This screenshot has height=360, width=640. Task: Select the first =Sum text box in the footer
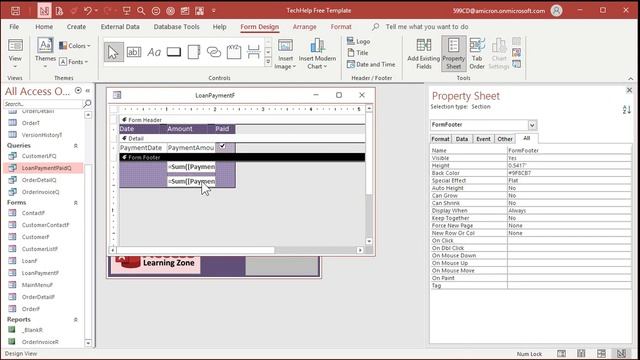[x=191, y=167]
